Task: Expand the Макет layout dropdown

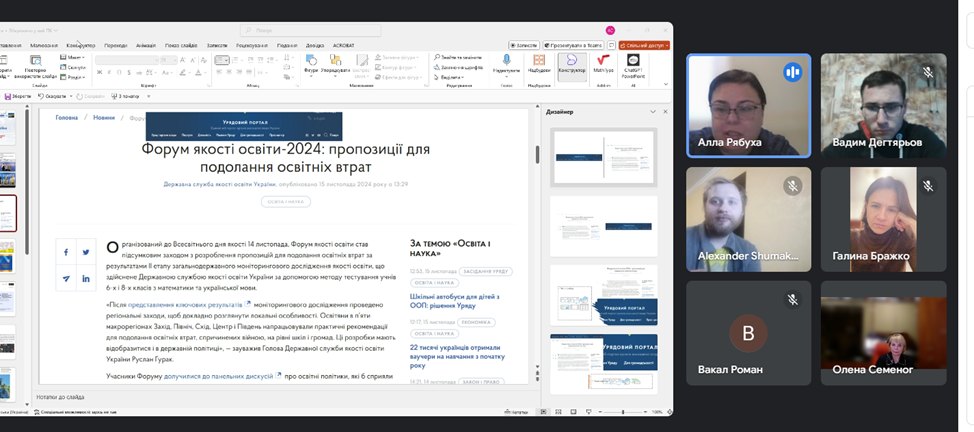Action: click(x=73, y=57)
